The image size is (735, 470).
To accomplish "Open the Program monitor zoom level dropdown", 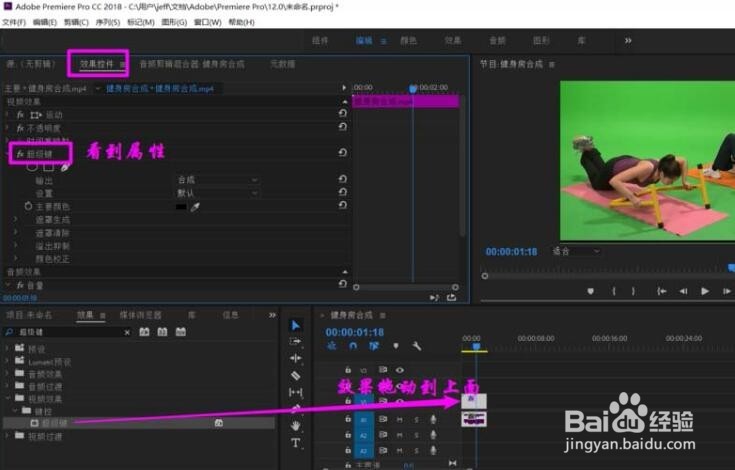I will click(576, 251).
